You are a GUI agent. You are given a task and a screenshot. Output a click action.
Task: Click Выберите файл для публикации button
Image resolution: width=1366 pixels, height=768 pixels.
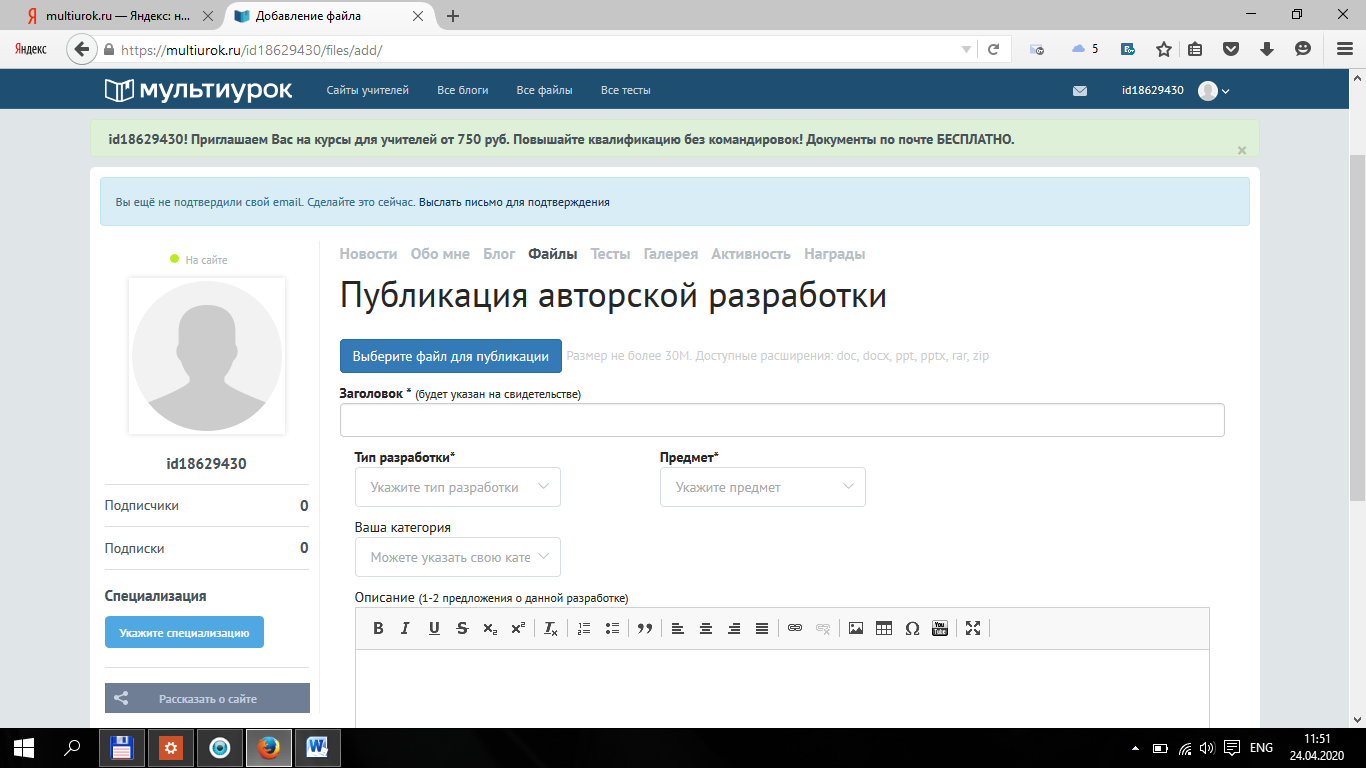click(x=451, y=356)
